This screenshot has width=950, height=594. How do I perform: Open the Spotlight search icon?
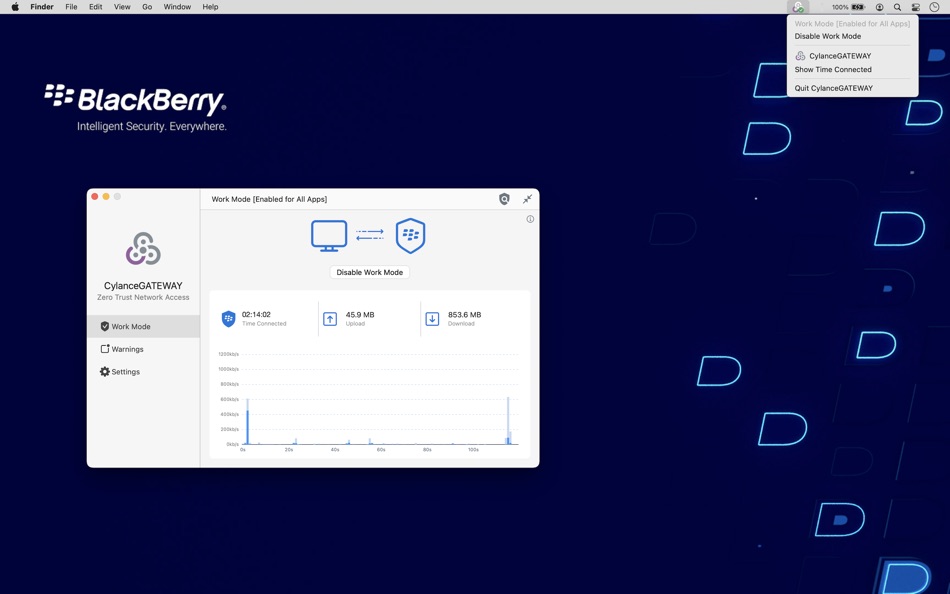click(897, 7)
